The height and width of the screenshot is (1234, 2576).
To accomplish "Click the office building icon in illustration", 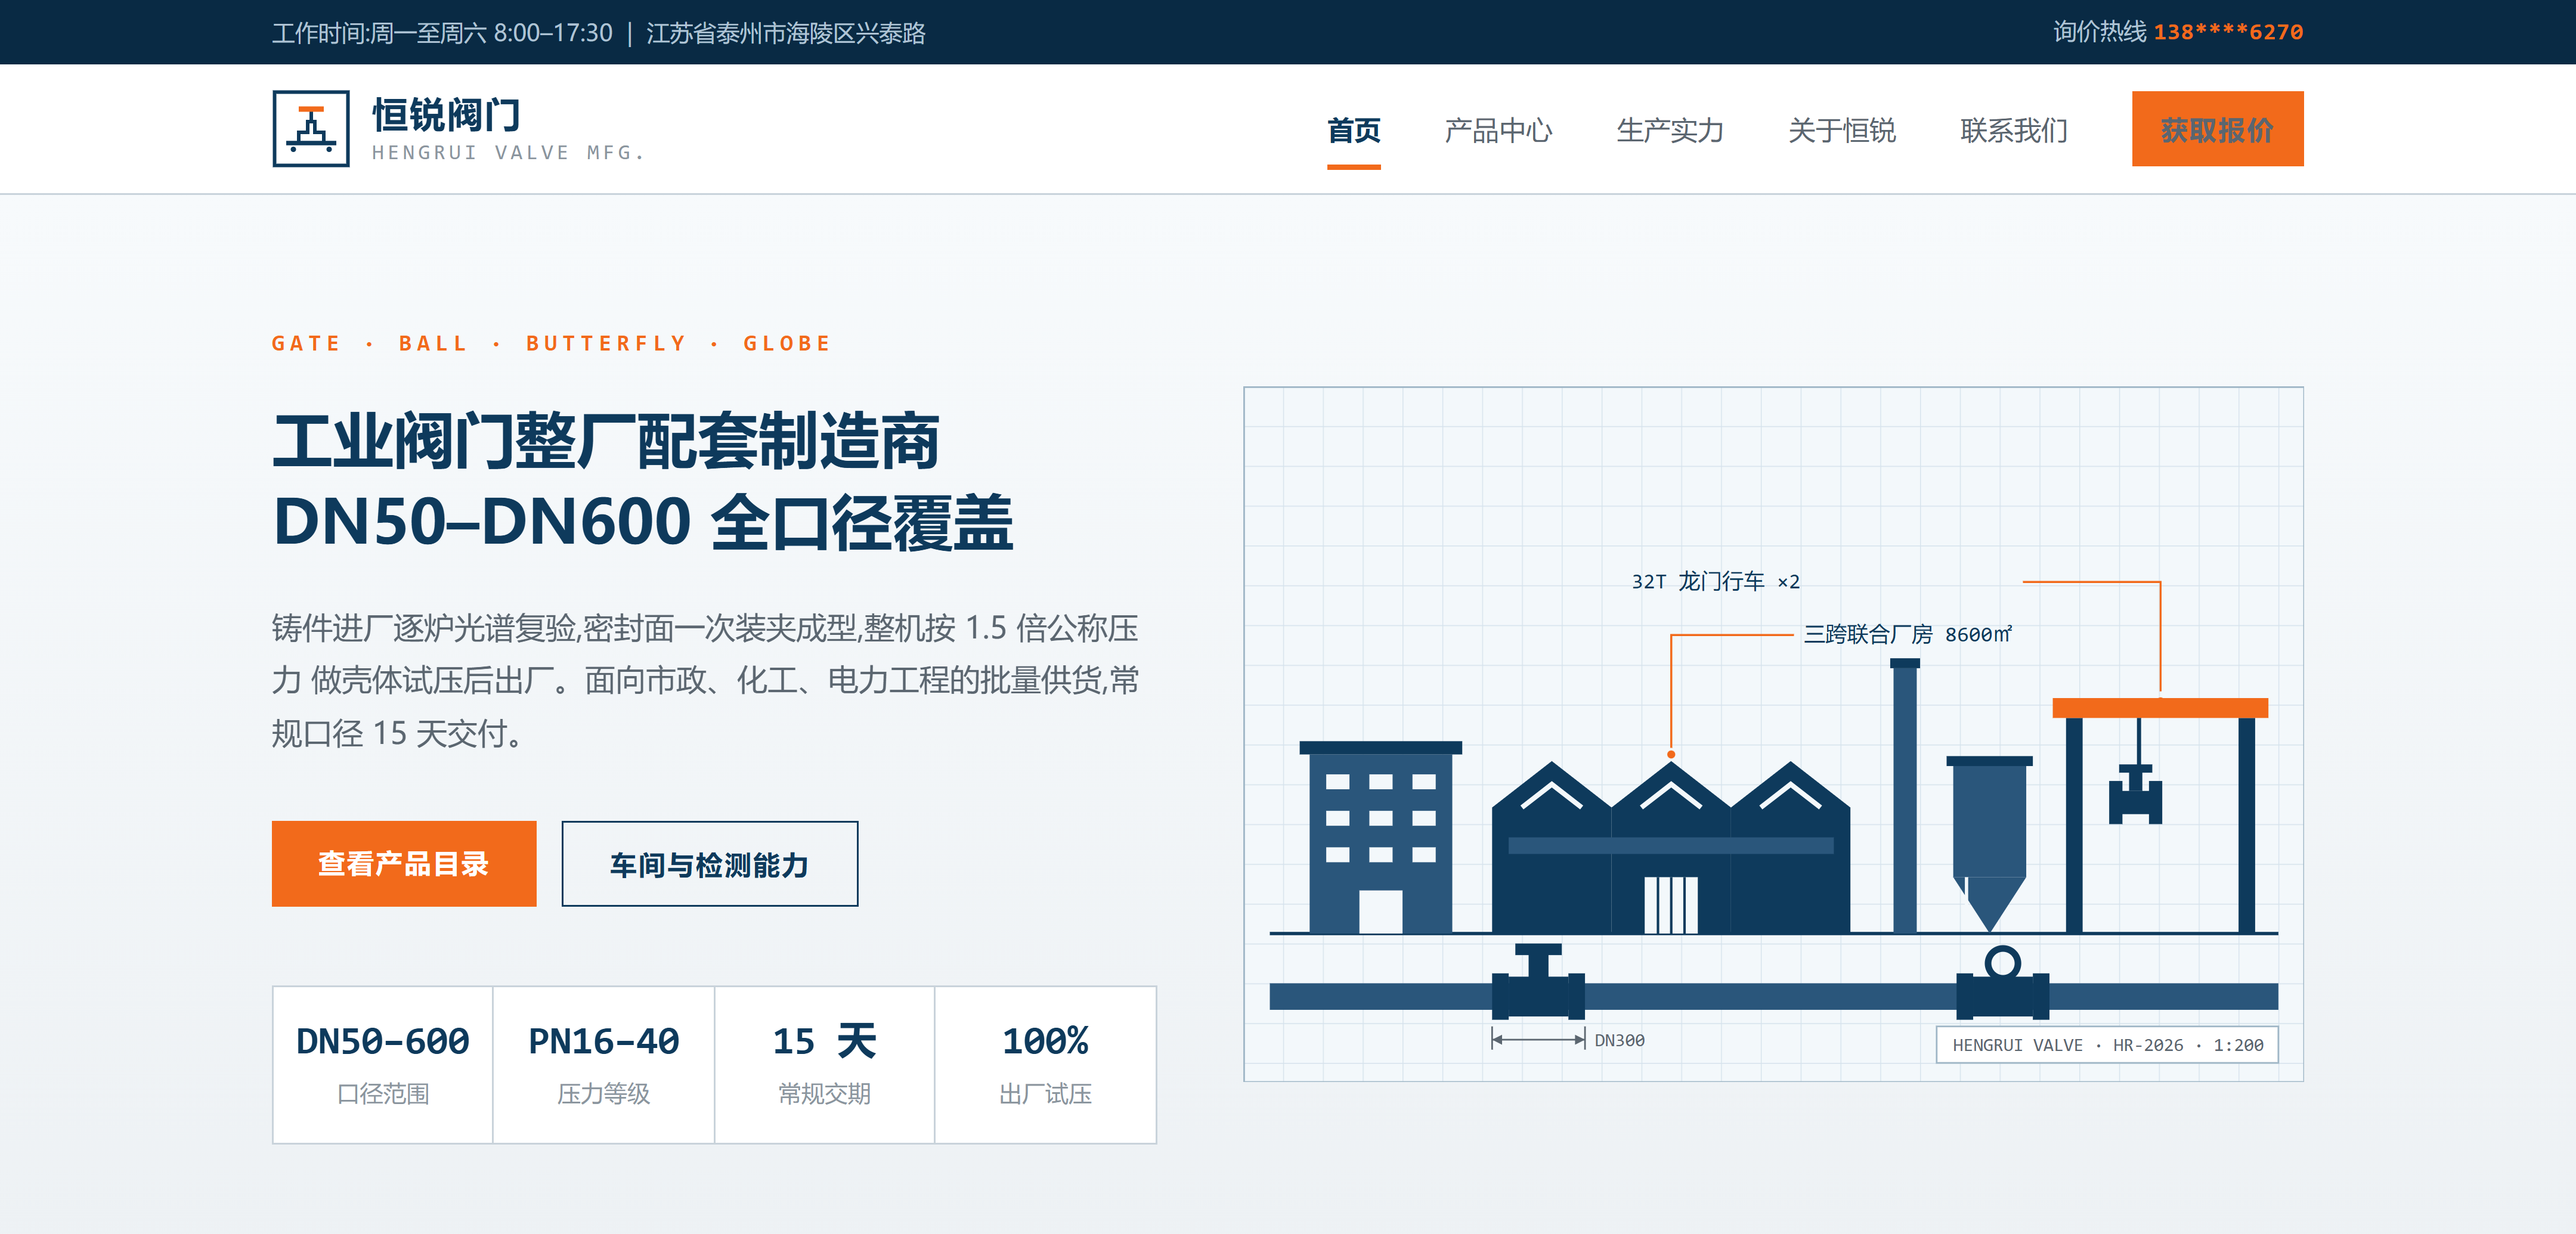I will (1380, 837).
